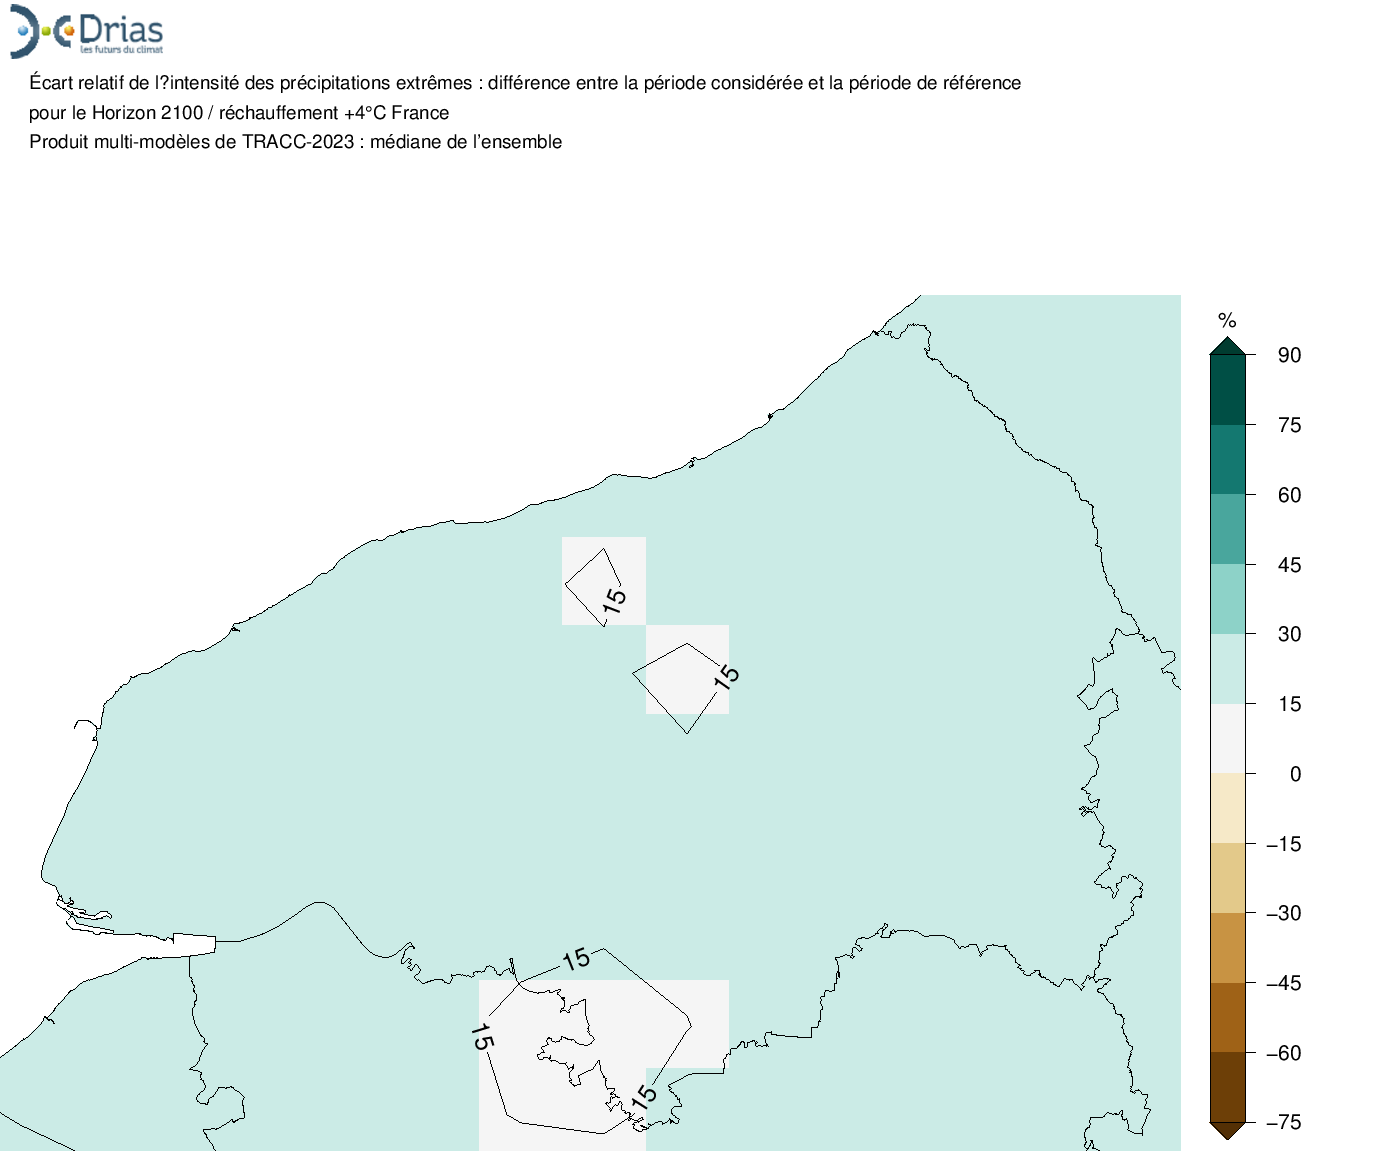Viewport: 1388px width, 1151px height.
Task: Choose the 15–30 pale green legend band
Action: coord(1227,669)
